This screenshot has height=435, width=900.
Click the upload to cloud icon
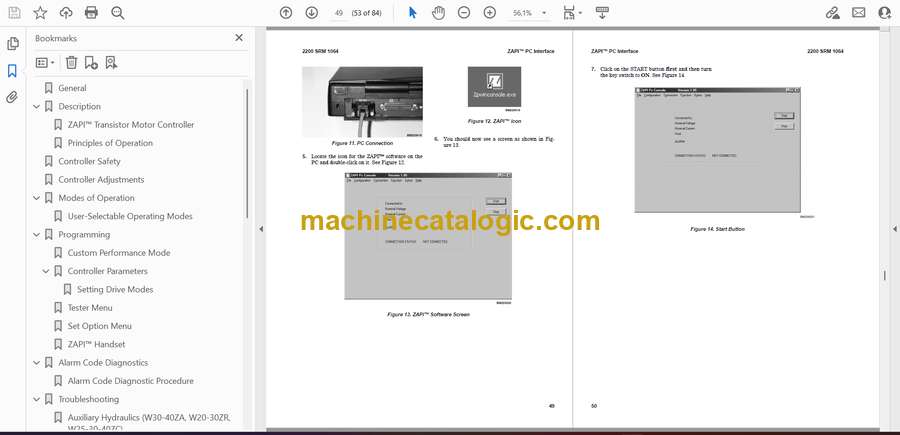point(66,13)
